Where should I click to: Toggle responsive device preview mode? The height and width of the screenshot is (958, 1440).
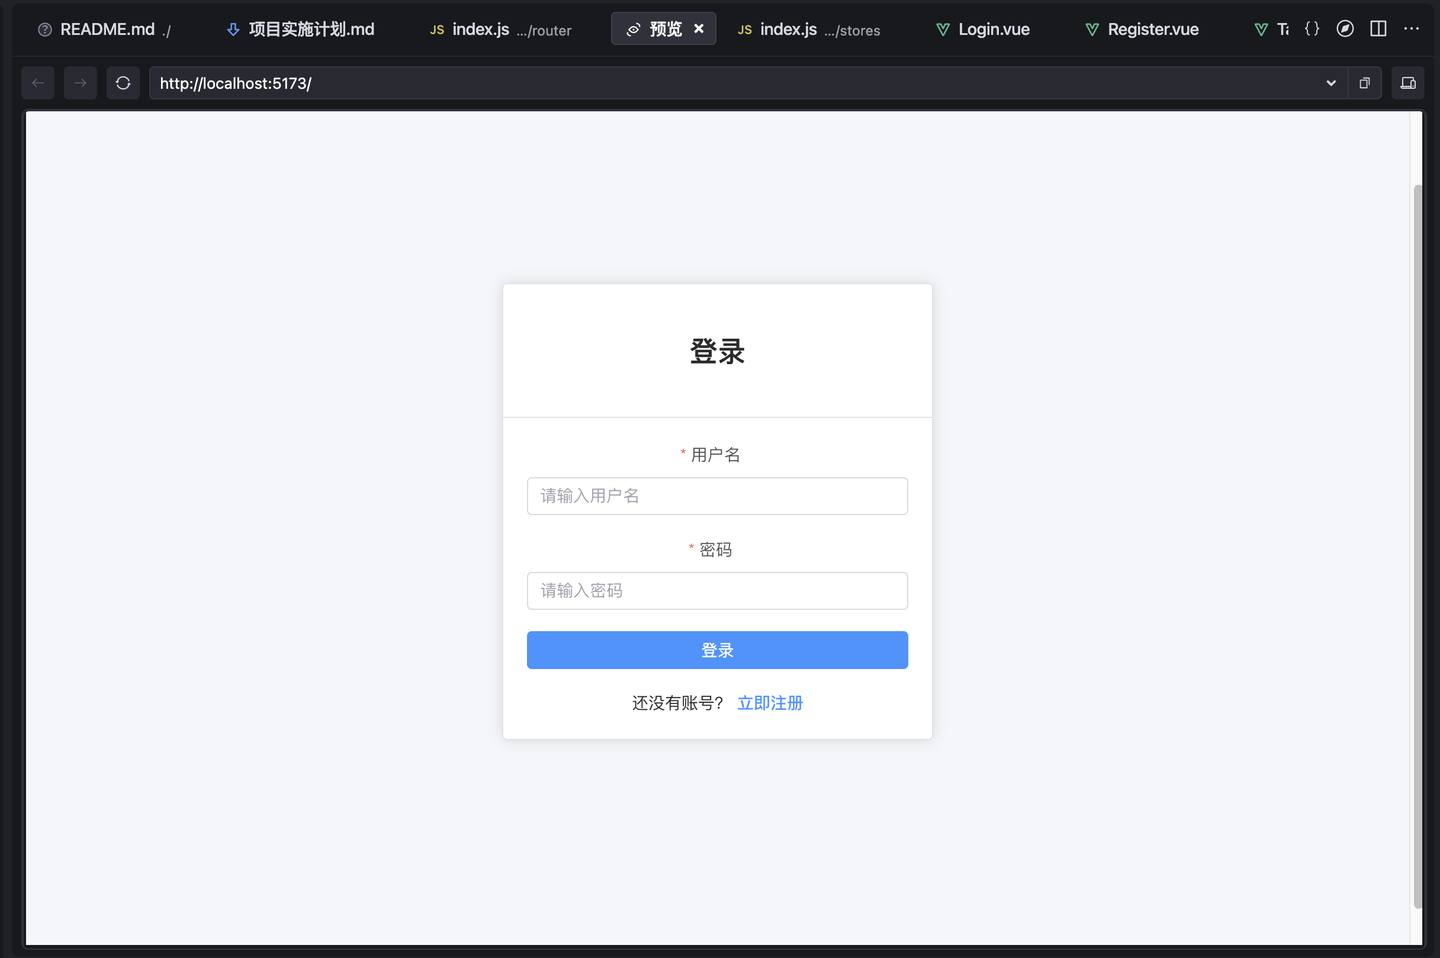(1407, 83)
